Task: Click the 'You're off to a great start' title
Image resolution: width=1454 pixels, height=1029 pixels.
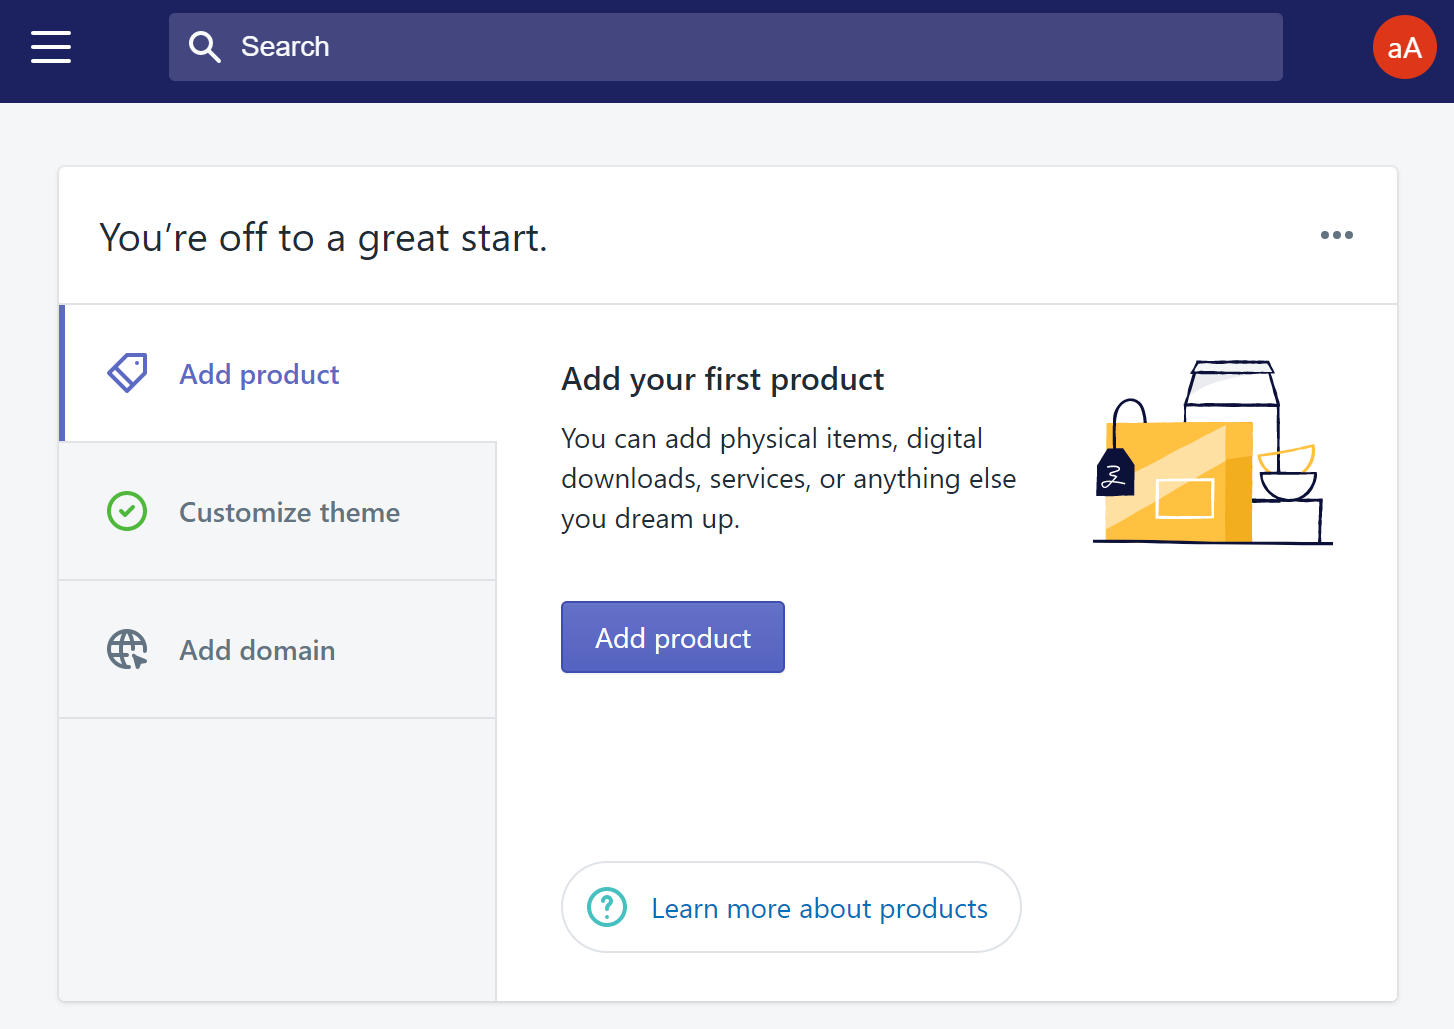Action: click(323, 238)
